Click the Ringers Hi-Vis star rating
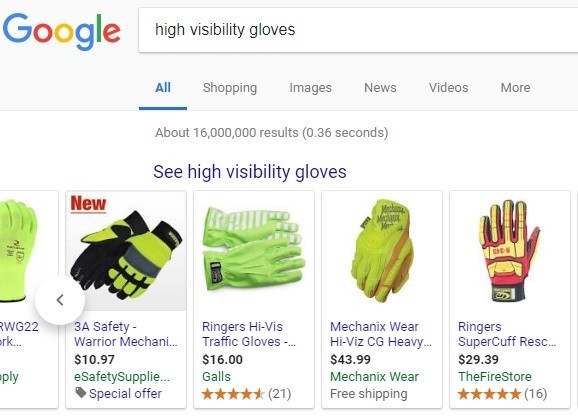578x417 pixels. click(233, 394)
